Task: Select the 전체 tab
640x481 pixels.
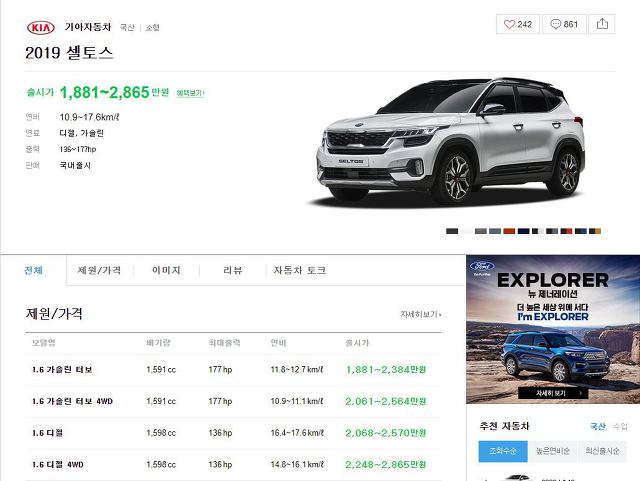Action: tap(33, 270)
